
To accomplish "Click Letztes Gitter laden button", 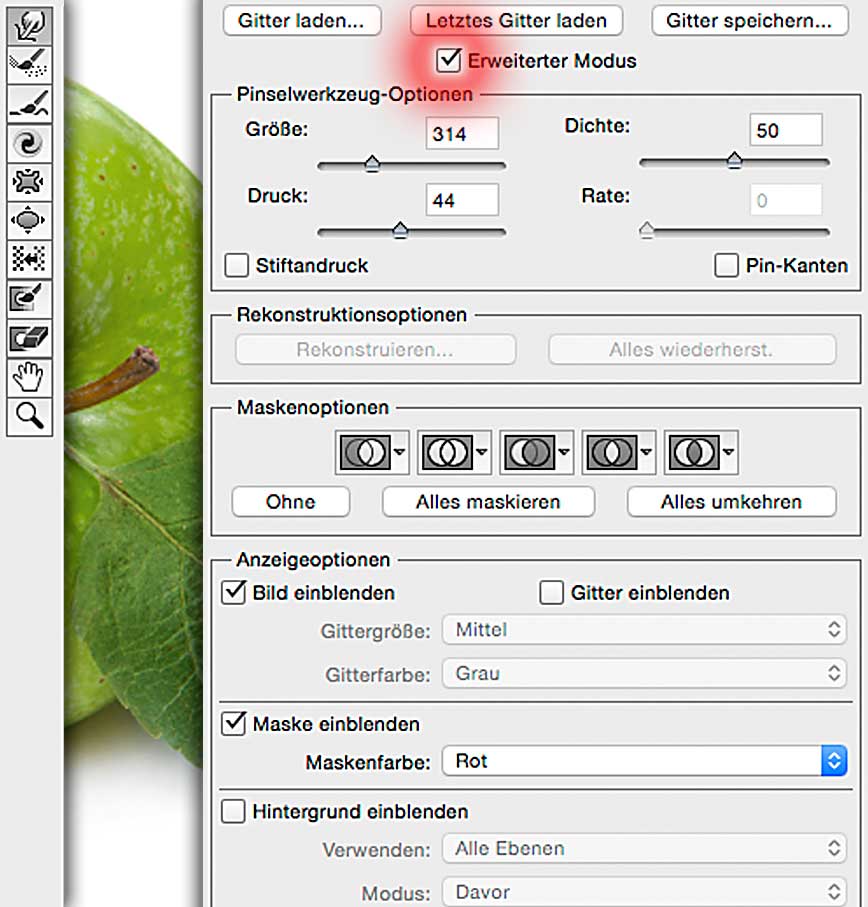I will tap(516, 21).
